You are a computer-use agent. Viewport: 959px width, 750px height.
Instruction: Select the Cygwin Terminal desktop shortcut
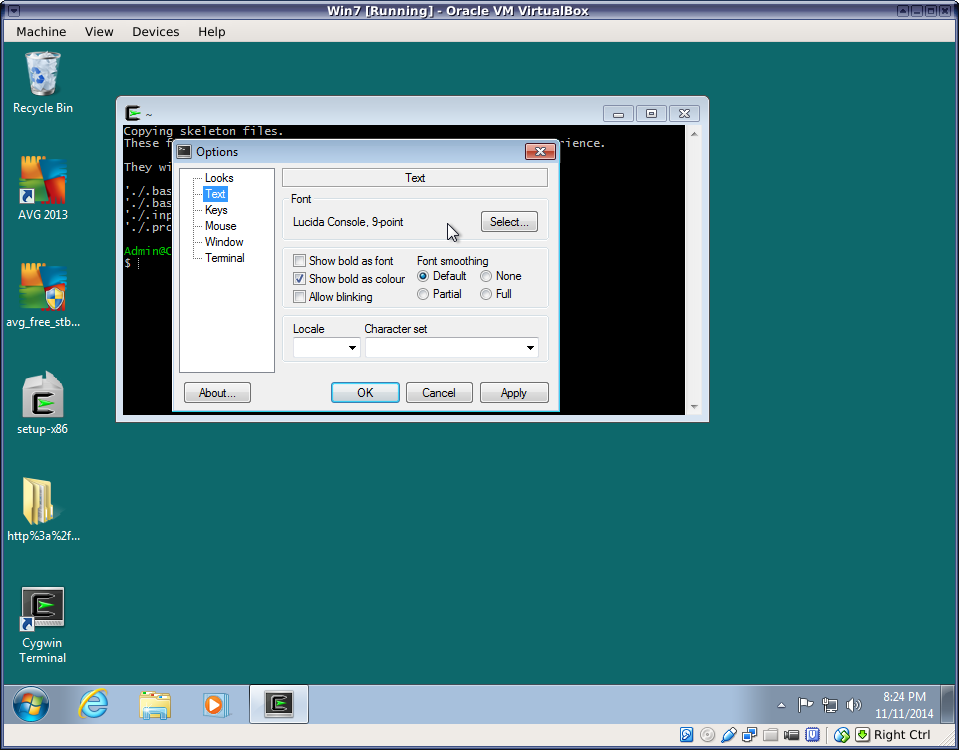pyautogui.click(x=42, y=625)
